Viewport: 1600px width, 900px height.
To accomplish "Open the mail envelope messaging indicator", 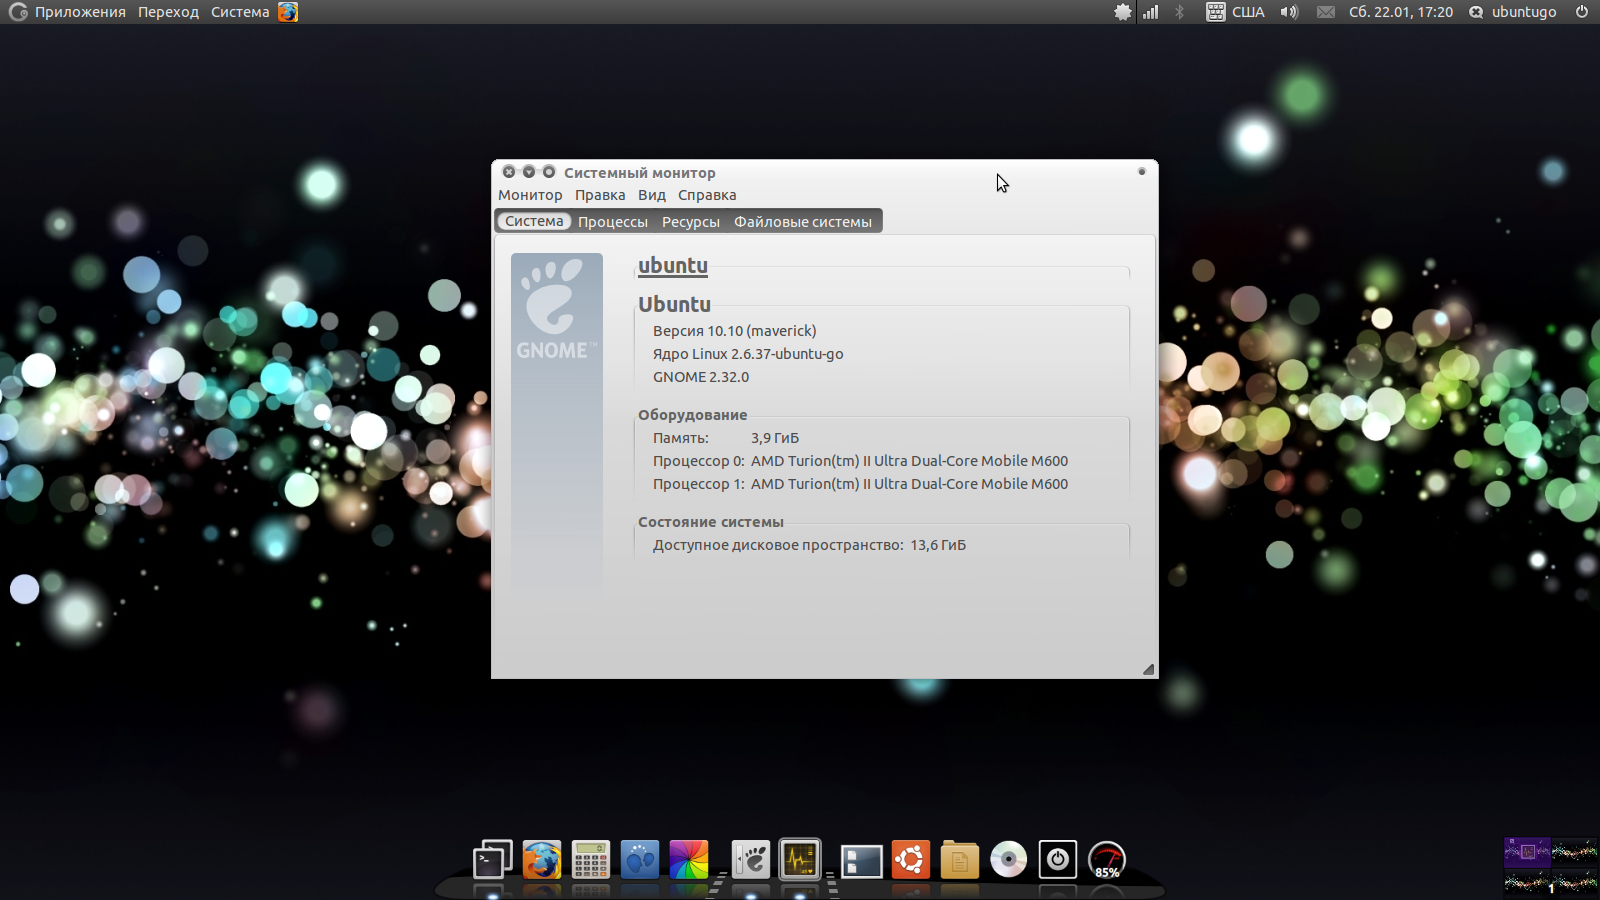I will click(1326, 12).
